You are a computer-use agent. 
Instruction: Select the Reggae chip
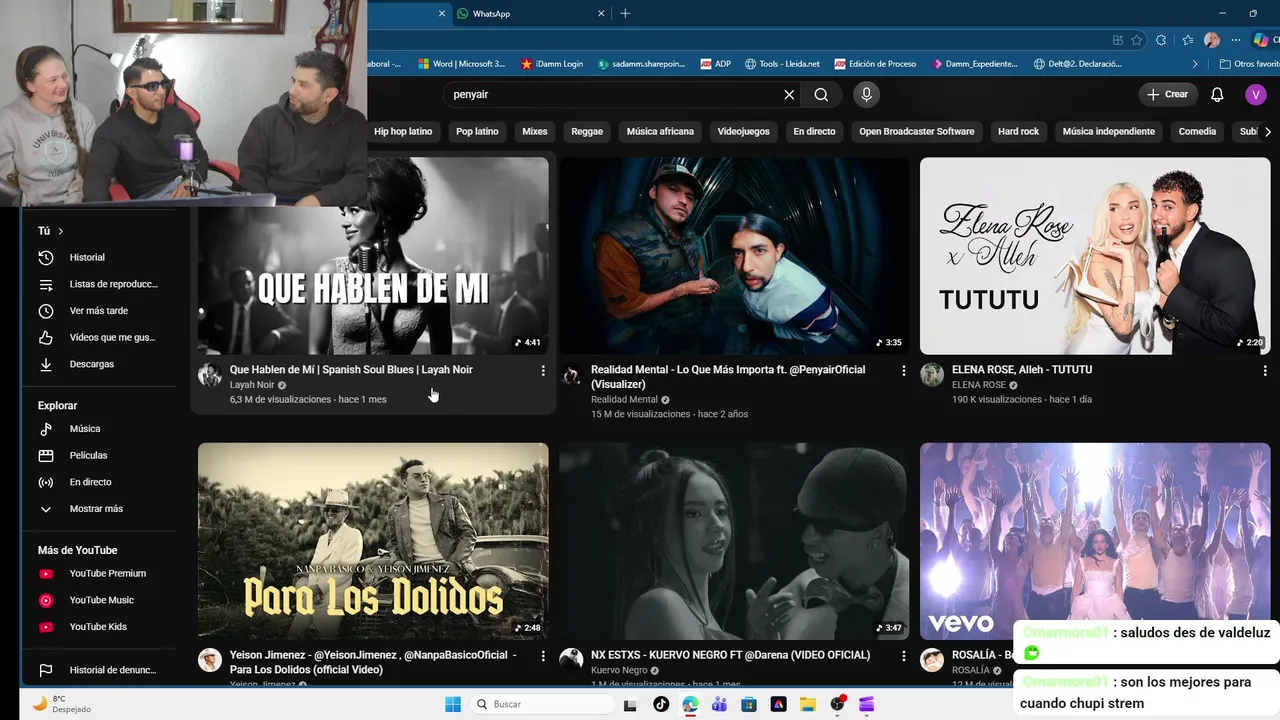[x=587, y=131]
